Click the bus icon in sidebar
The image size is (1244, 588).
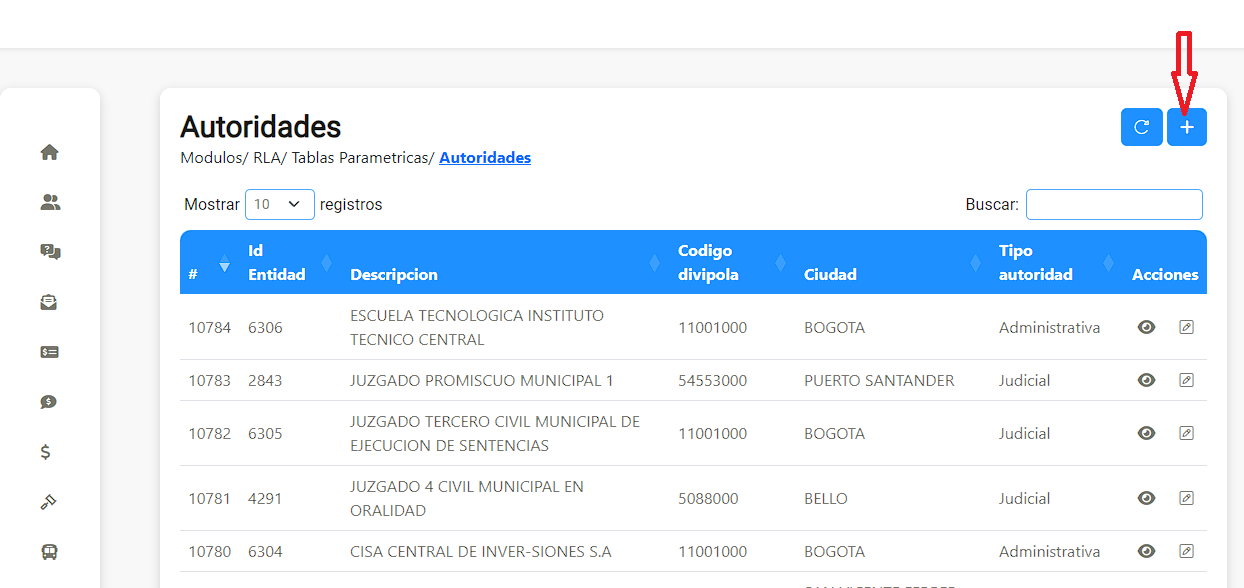[x=49, y=551]
